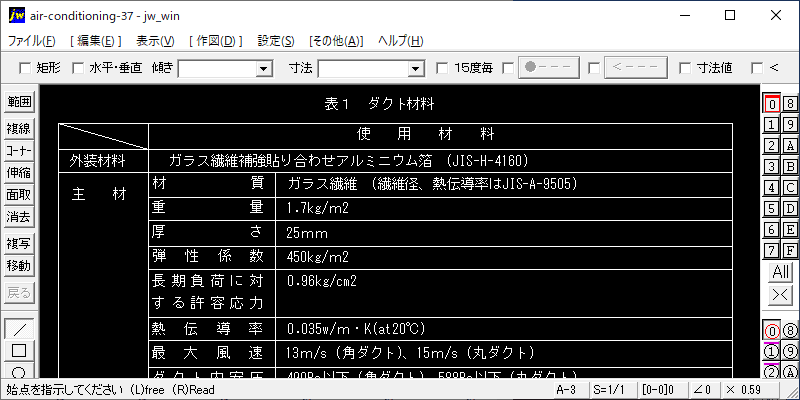
Task: Select the line drawing tool icon
Action: (19, 329)
